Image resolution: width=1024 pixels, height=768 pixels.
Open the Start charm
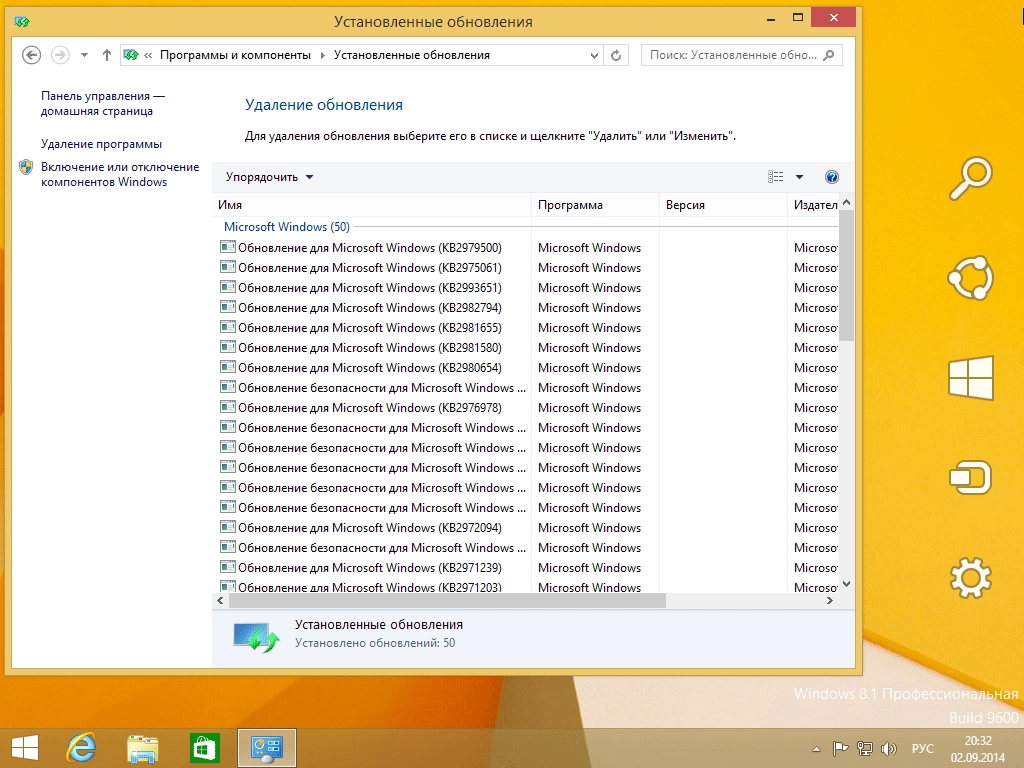[x=970, y=378]
